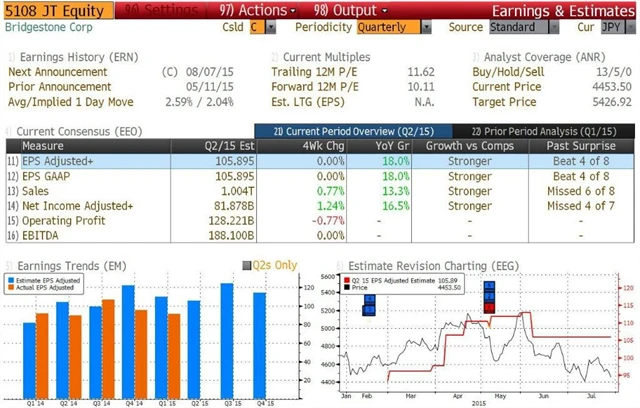This screenshot has height=408, width=640.
Task: Click the Bridgestone Corp company name
Action: [x=49, y=27]
